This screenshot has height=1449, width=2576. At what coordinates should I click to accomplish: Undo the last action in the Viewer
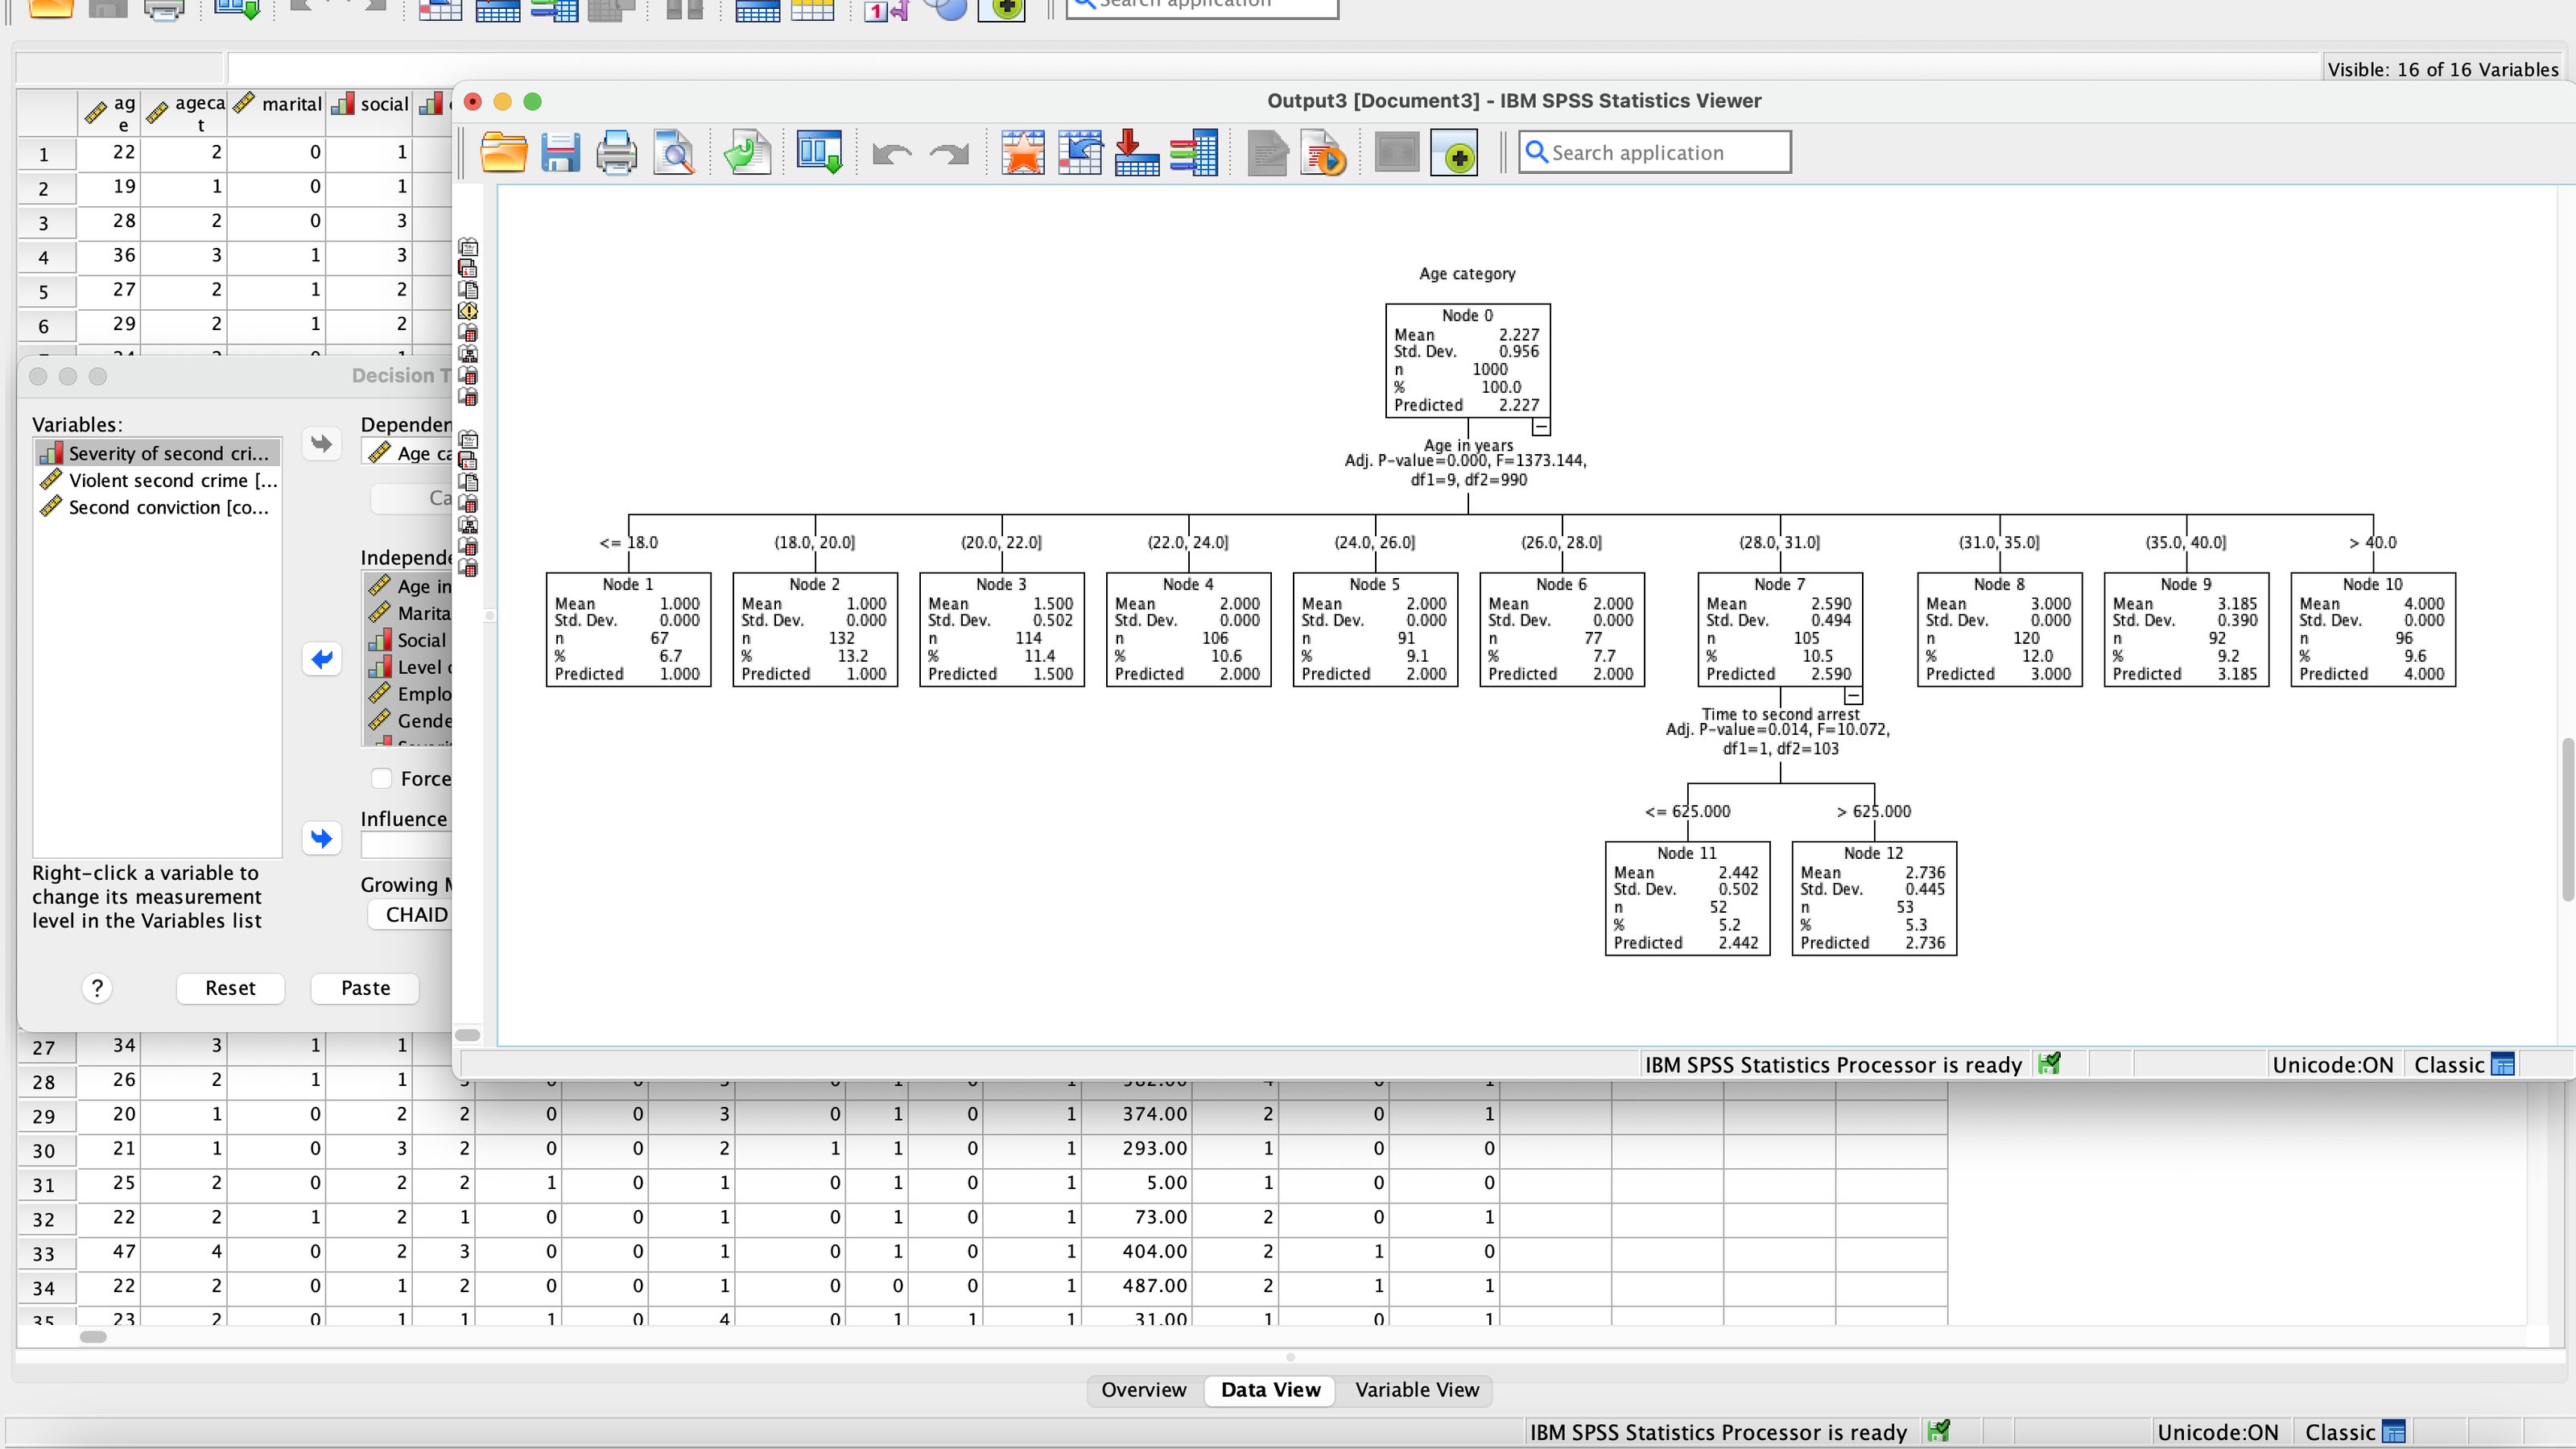pos(891,154)
